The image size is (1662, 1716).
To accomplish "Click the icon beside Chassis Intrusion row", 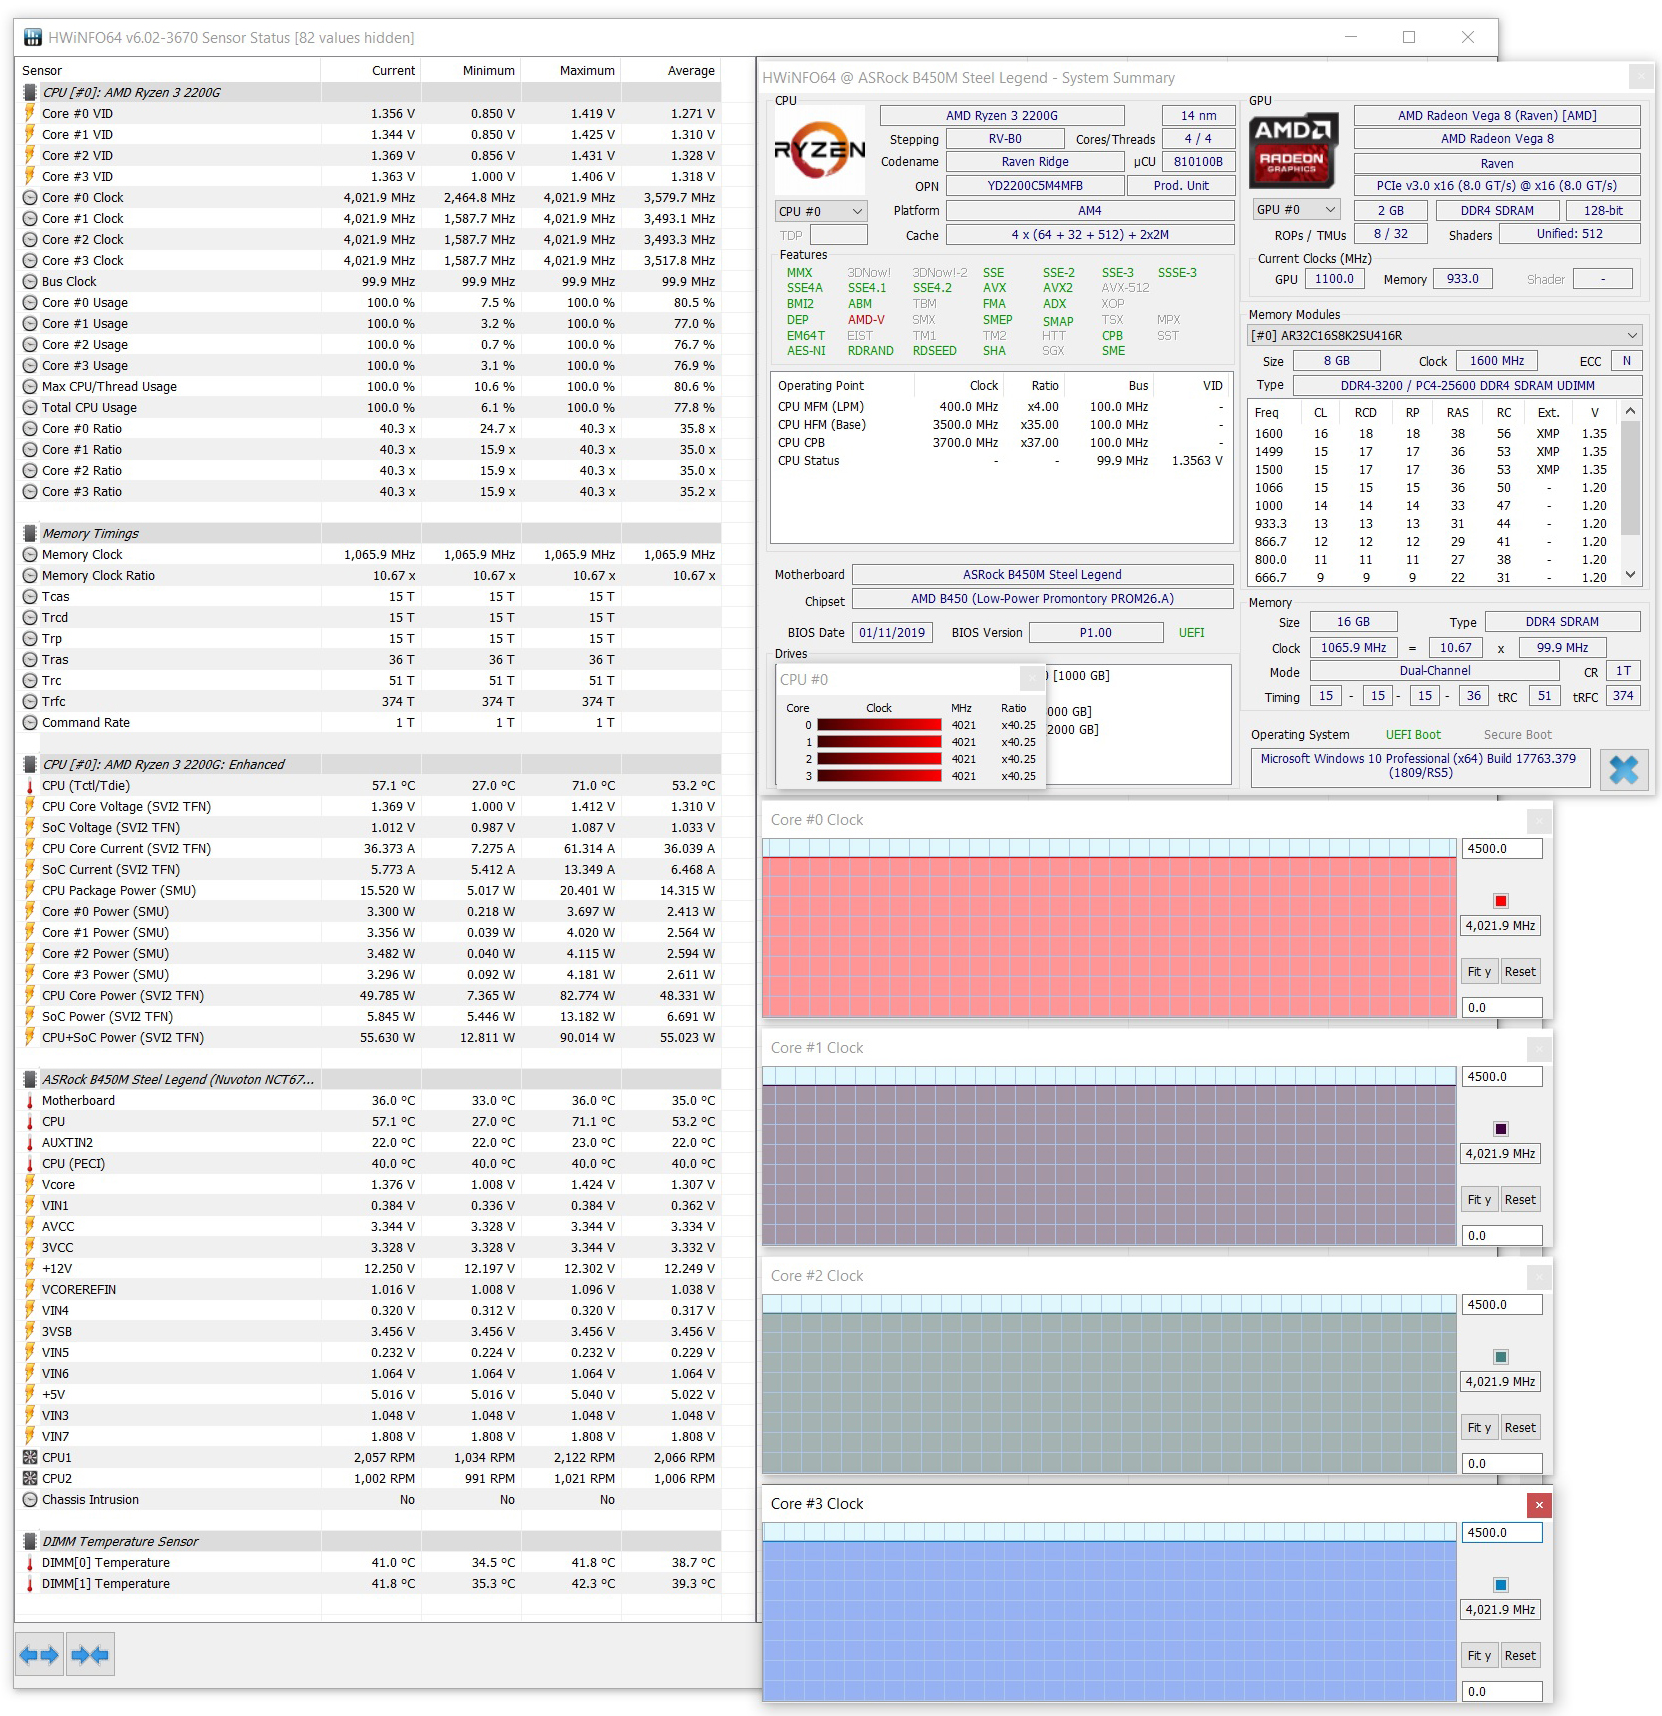I will coord(30,1499).
